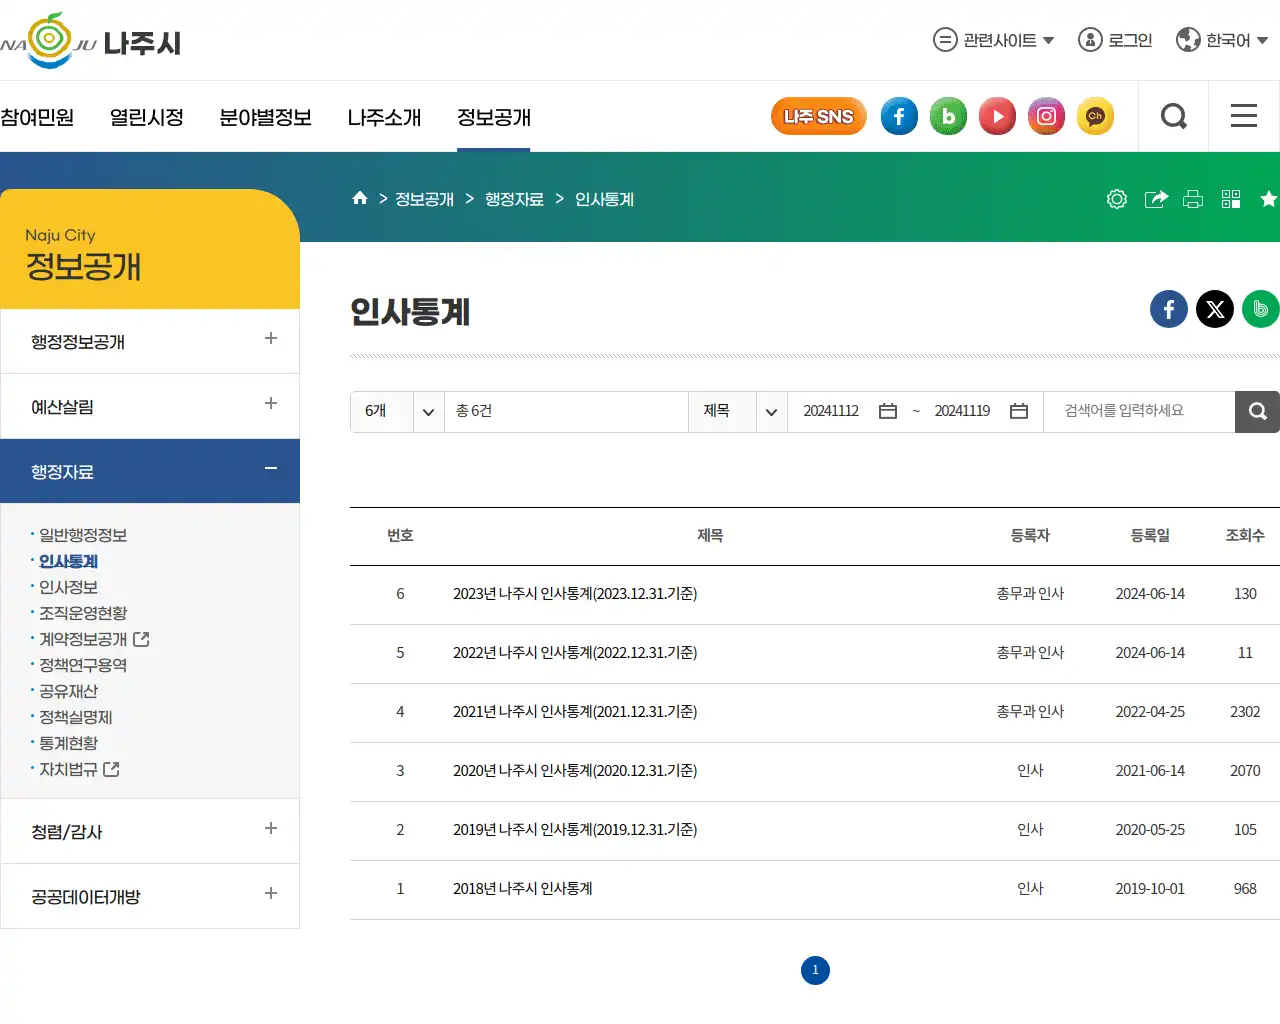1280x1024 pixels.
Task: Open 열린시정 main menu
Action: tap(147, 117)
